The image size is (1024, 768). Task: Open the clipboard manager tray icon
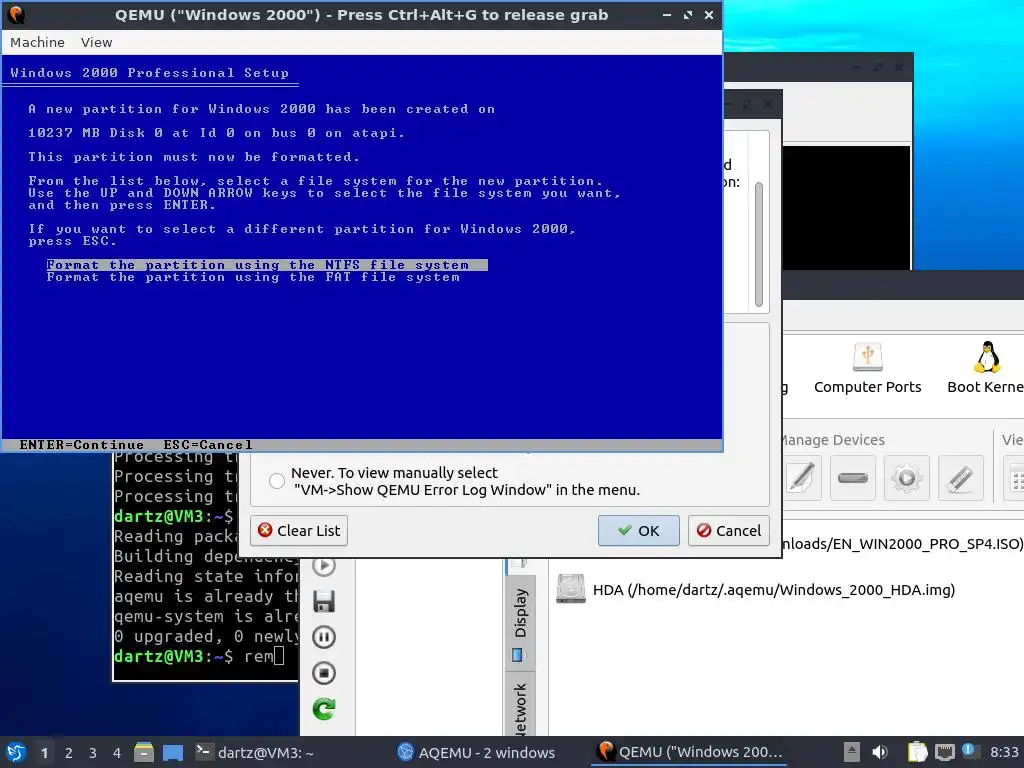pos(917,752)
